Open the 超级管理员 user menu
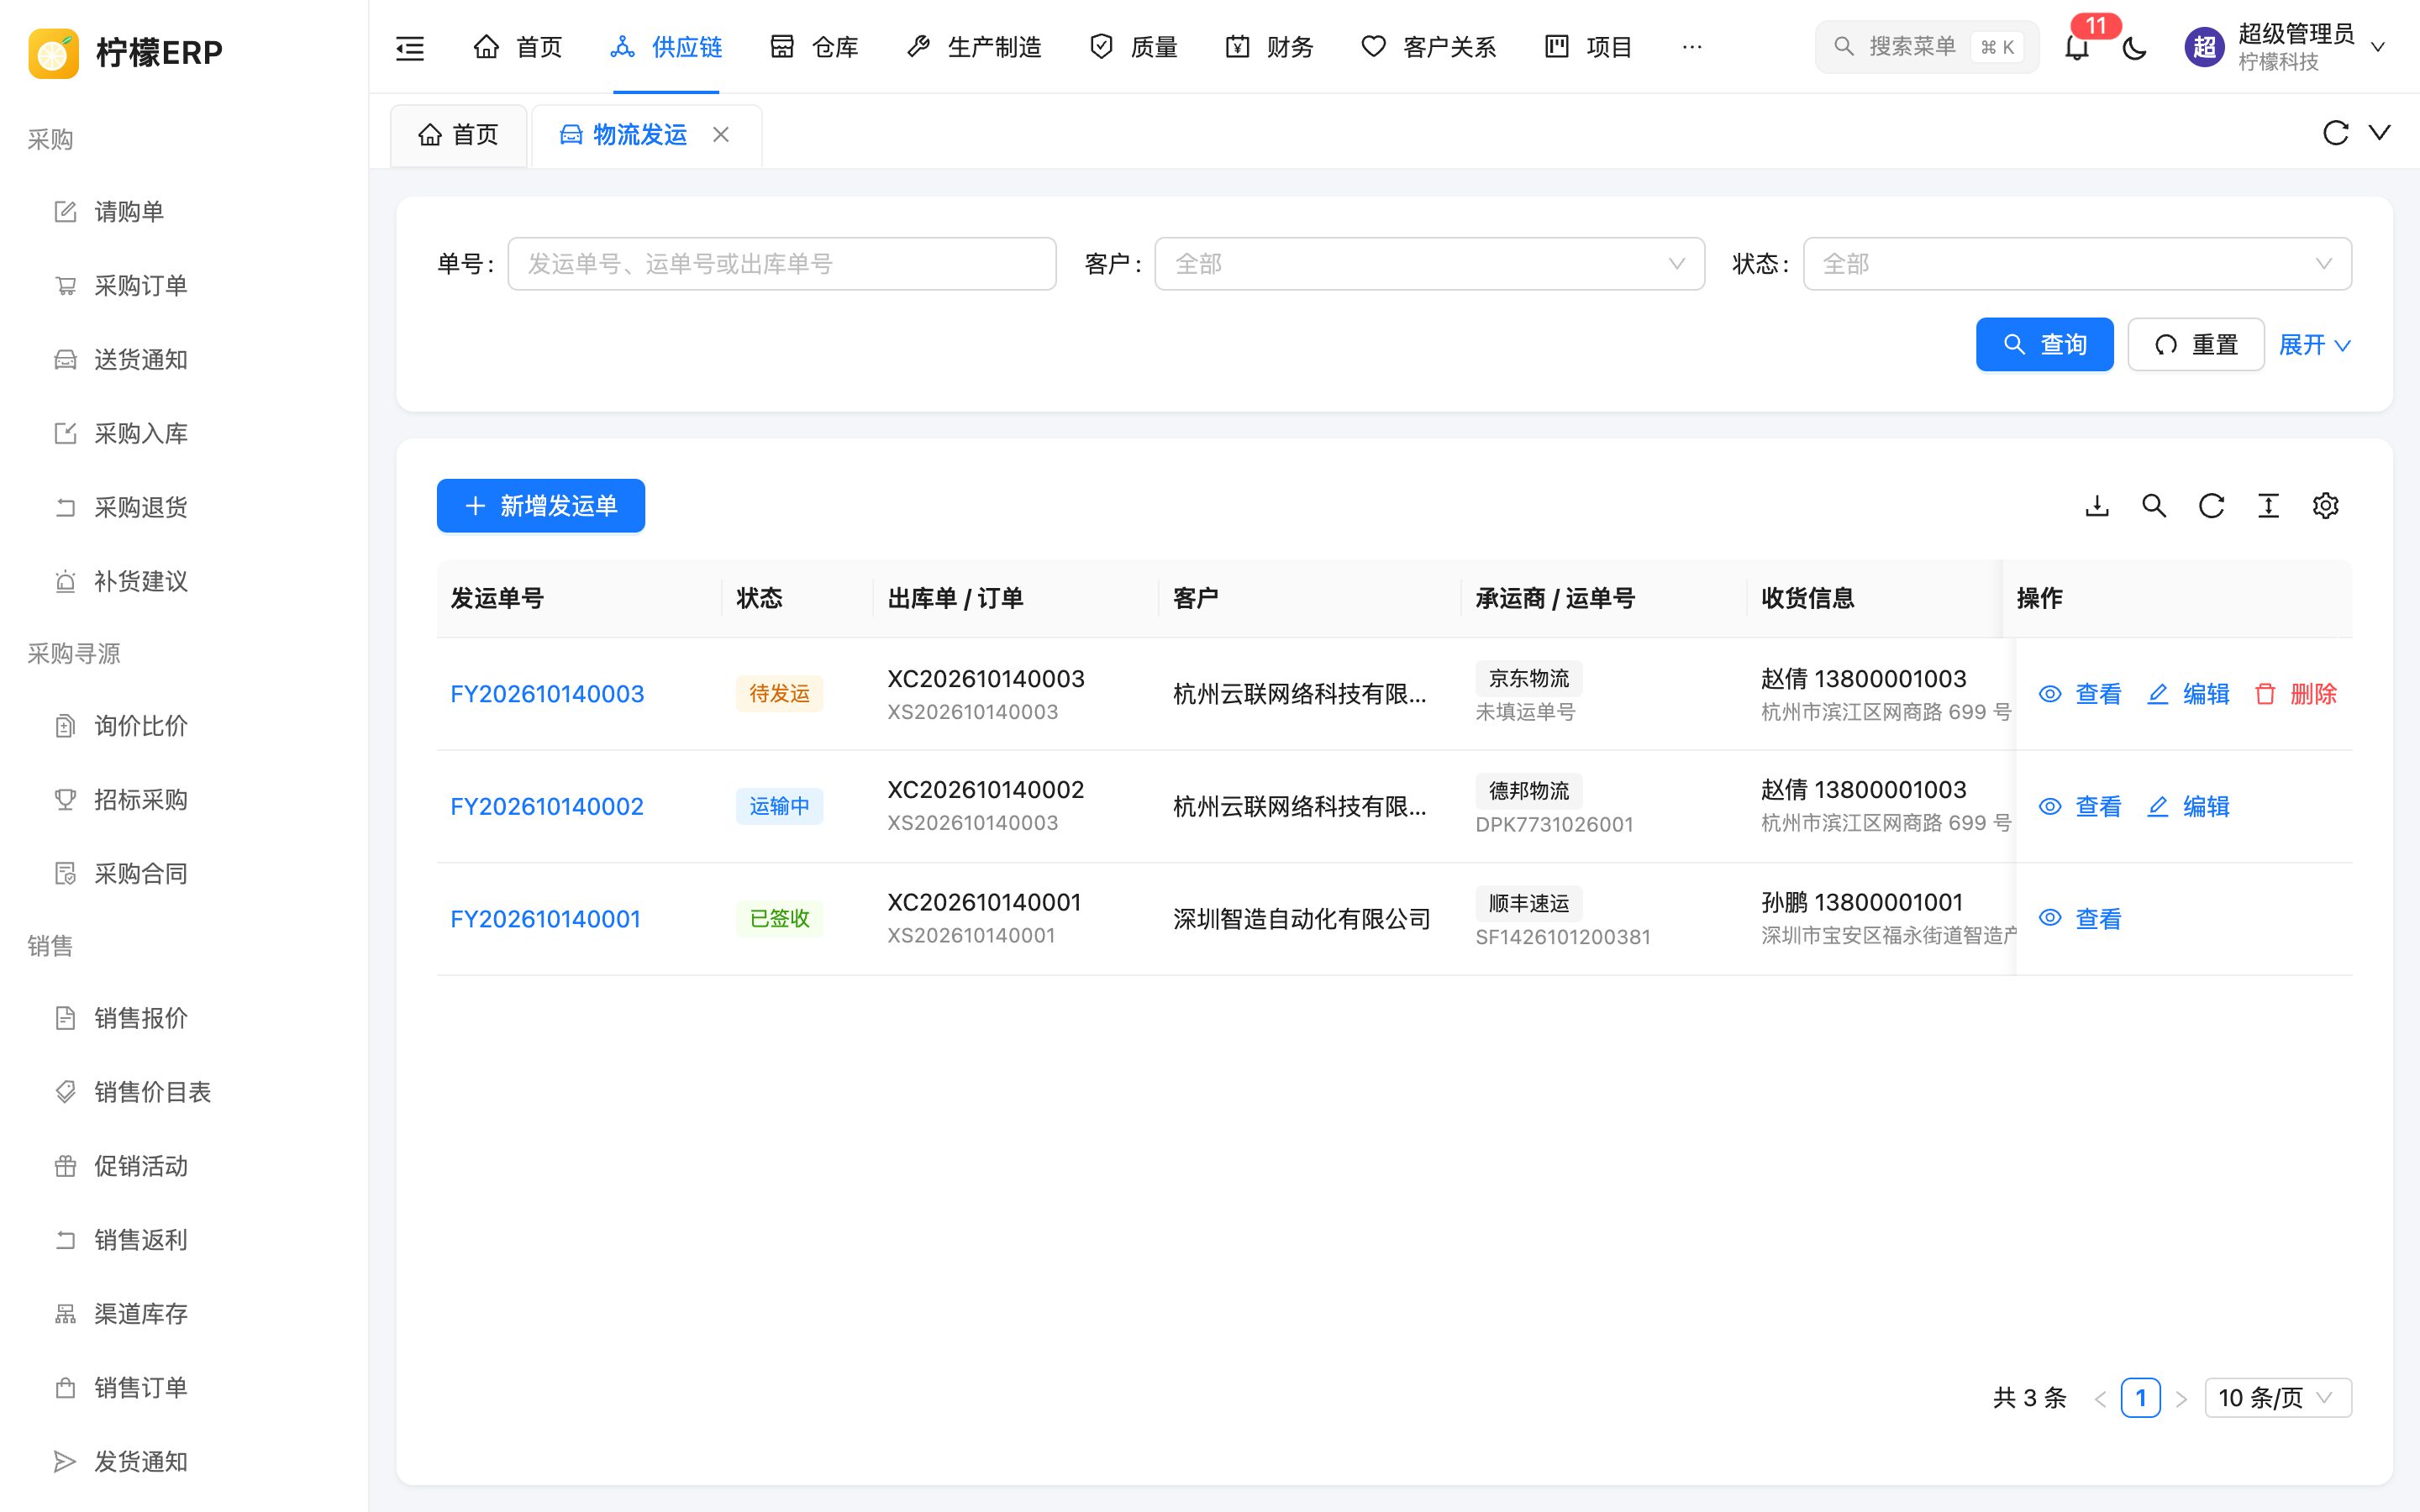 pos(2286,47)
